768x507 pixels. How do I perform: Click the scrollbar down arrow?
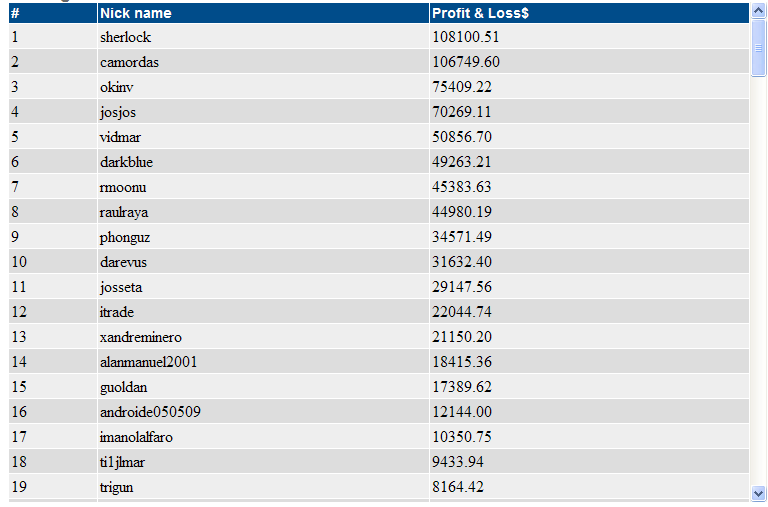point(758,492)
